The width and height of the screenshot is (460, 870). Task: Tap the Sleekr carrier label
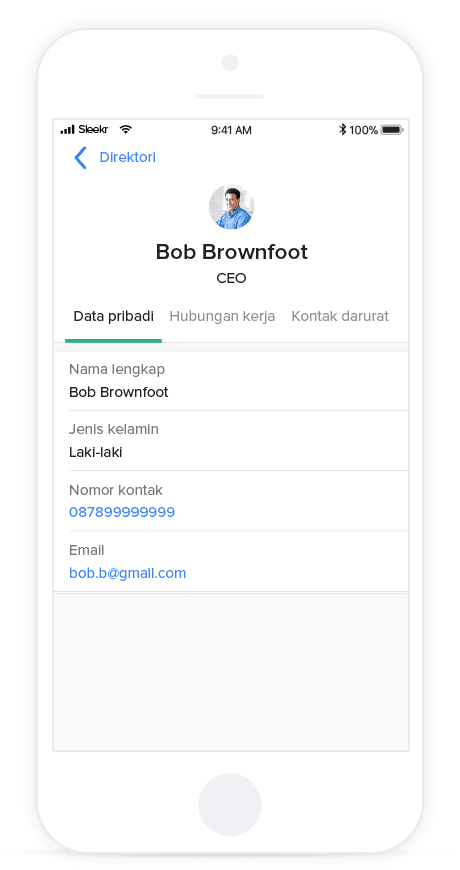93,130
